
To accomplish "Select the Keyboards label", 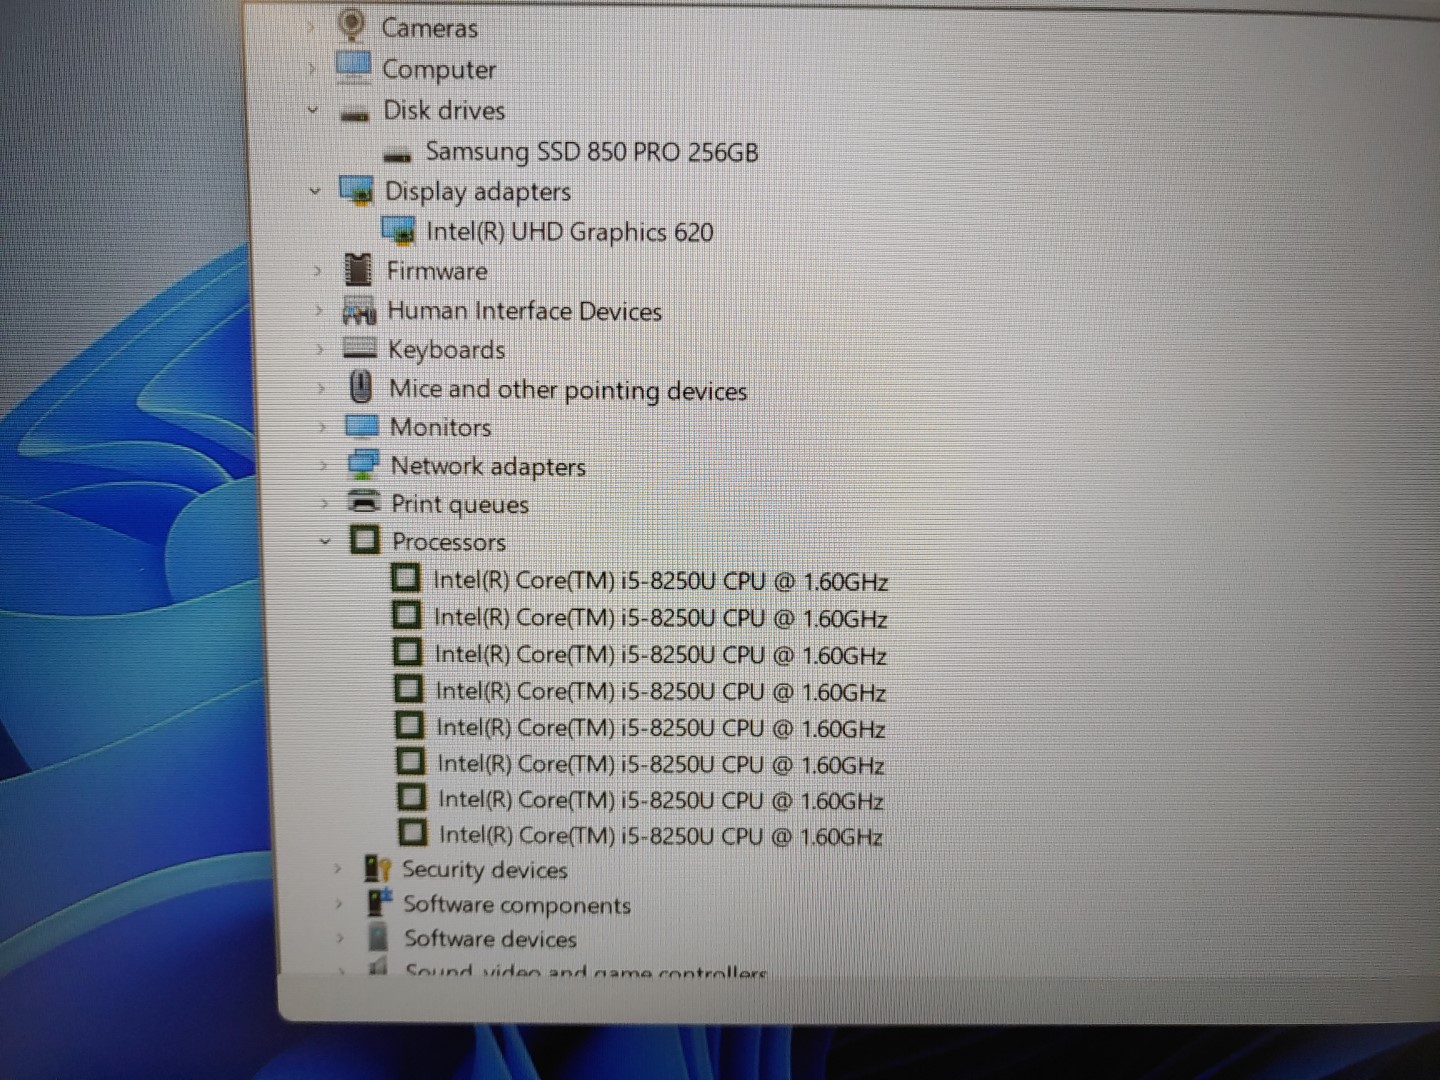I will [446, 350].
